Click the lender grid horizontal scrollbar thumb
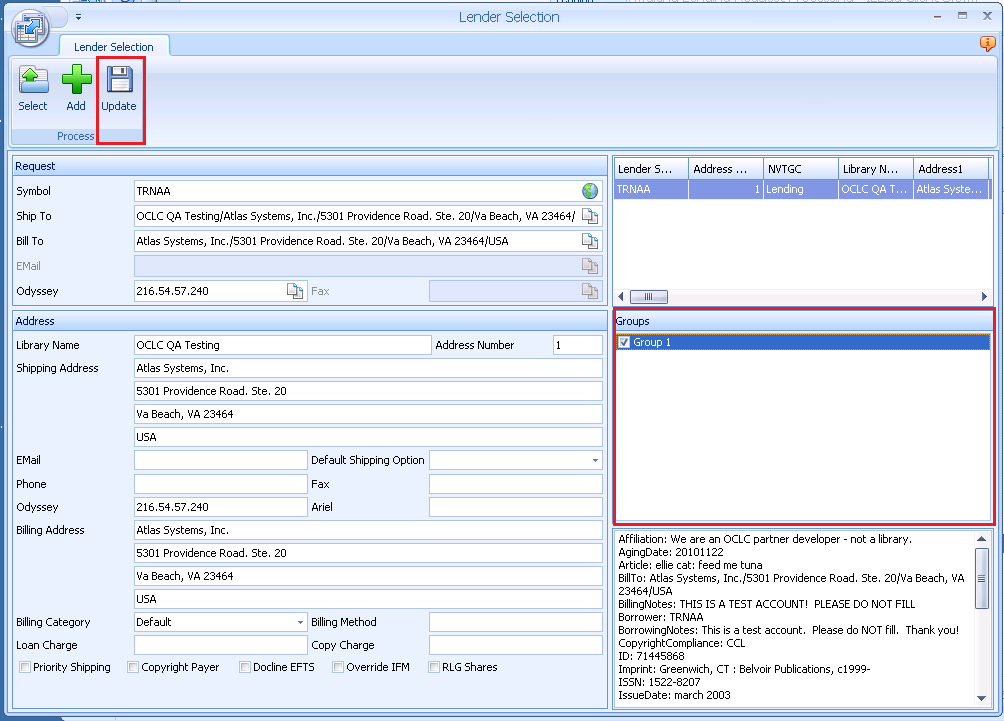Viewport: 1004px width, 721px height. coord(654,297)
